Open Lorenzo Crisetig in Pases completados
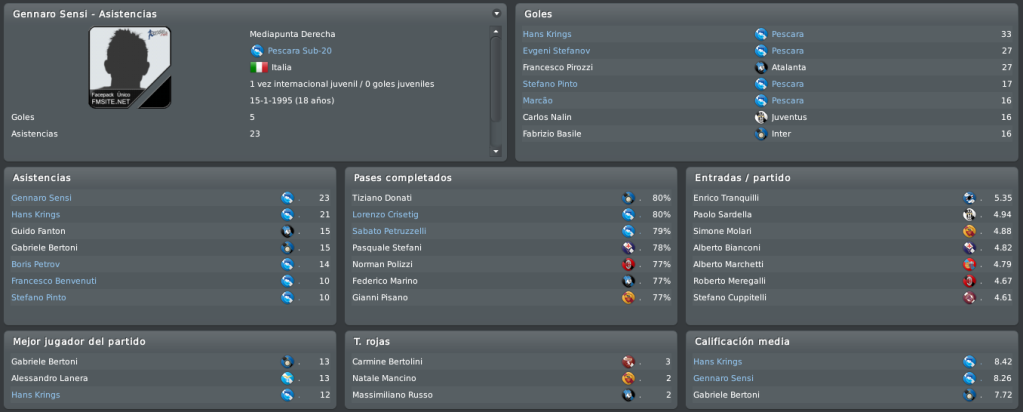The image size is (1023, 412). (385, 214)
